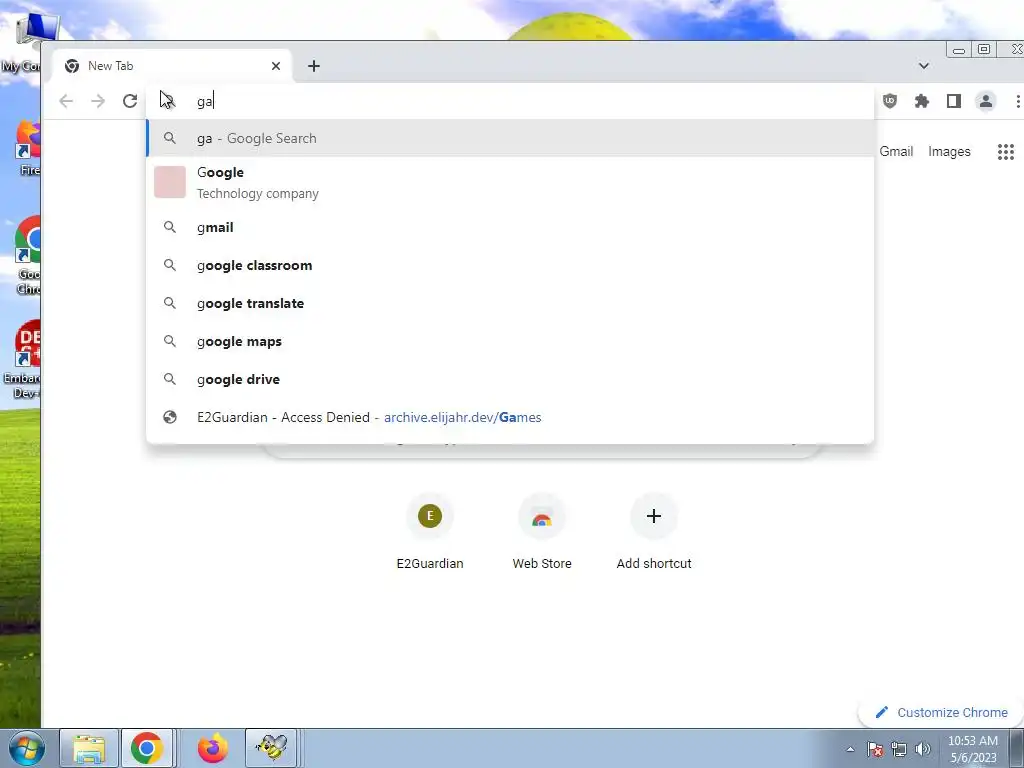Click the taskbar clock showing 10:53 AM
Screen dimensions: 1024x768
[x=972, y=749]
